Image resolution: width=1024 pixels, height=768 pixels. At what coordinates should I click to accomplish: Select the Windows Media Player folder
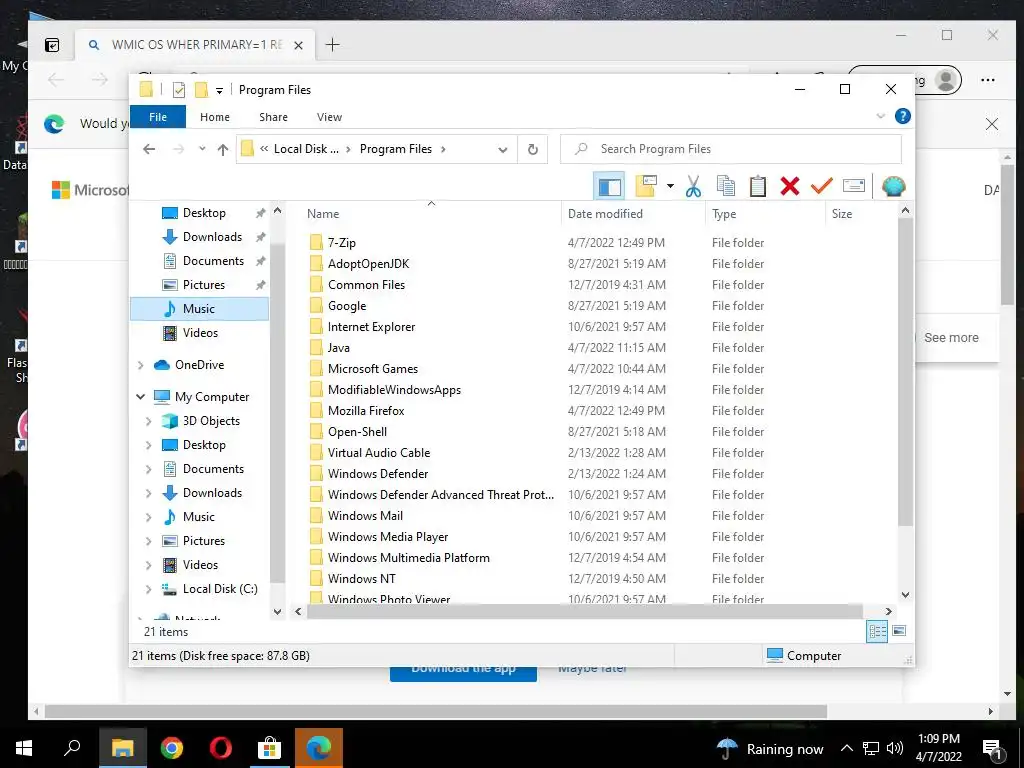click(388, 537)
